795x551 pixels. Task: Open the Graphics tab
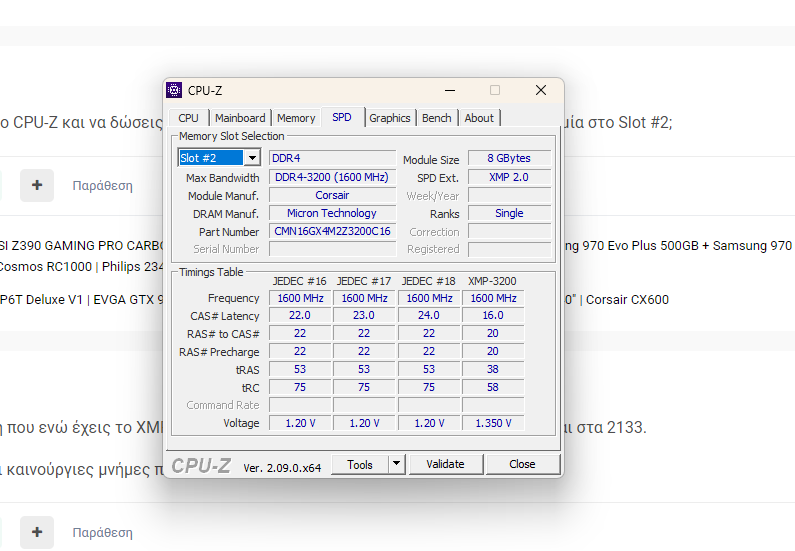click(389, 118)
